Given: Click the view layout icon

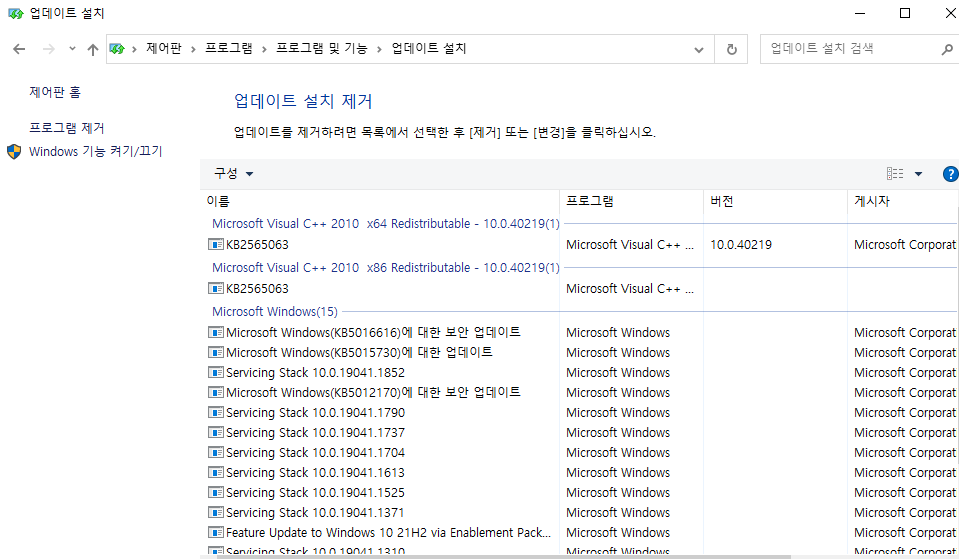Looking at the screenshot, I should (x=895, y=174).
